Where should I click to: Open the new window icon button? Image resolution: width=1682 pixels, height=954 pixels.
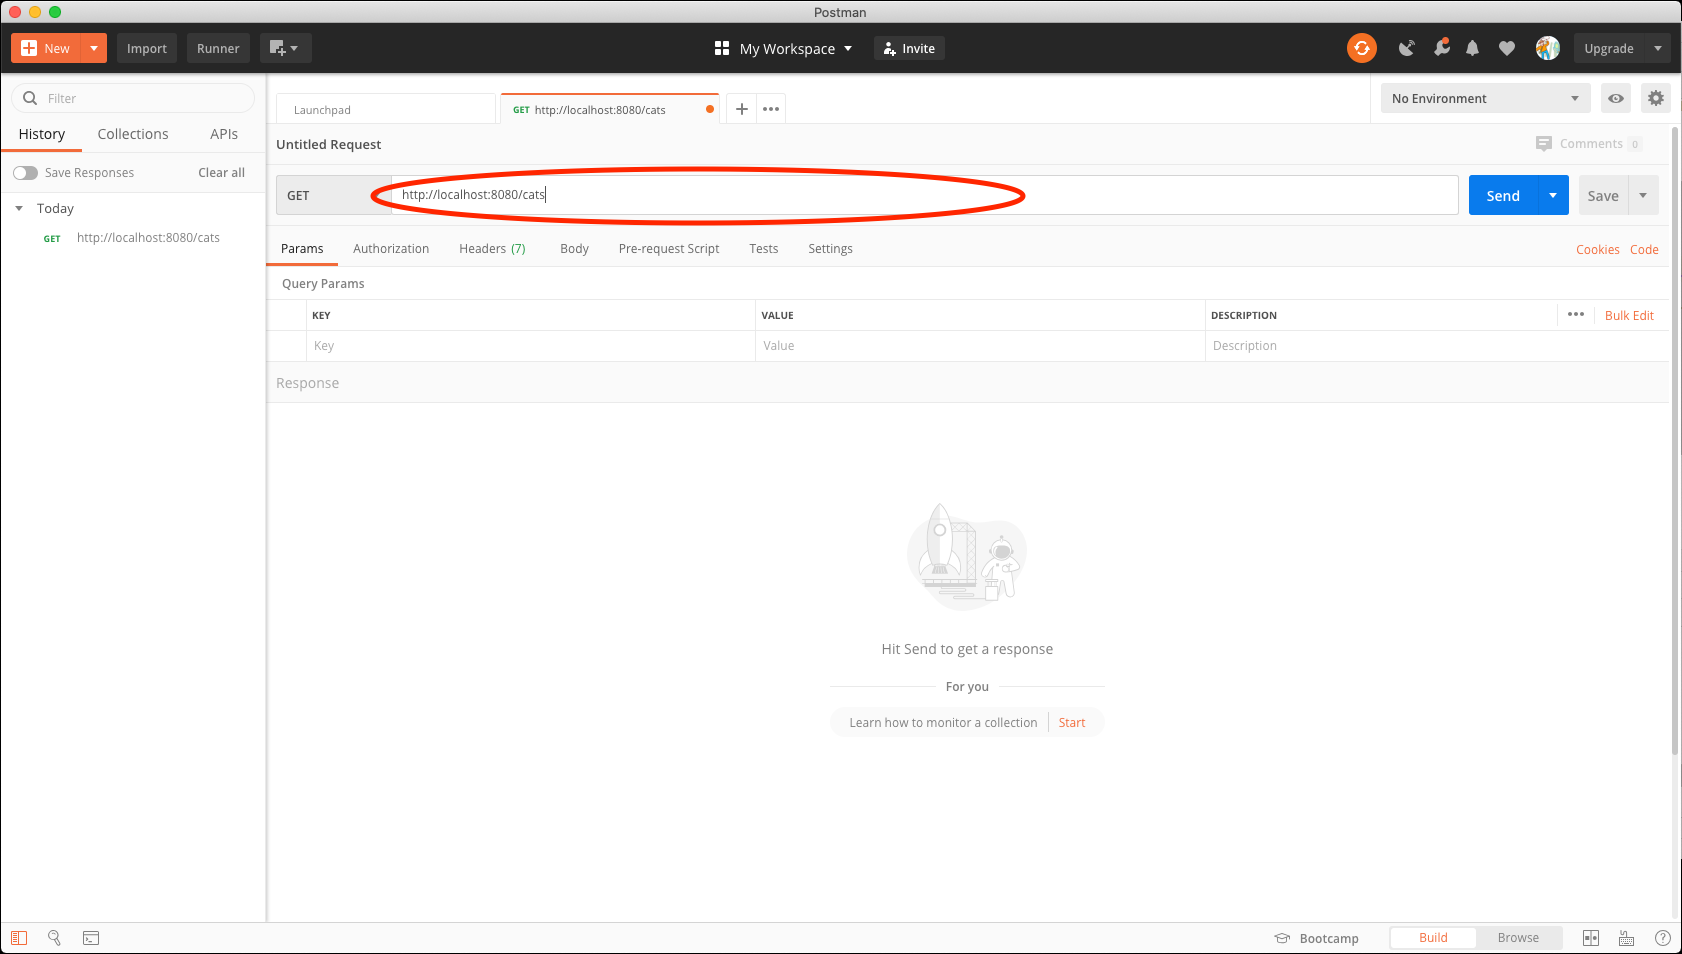[x=285, y=48]
